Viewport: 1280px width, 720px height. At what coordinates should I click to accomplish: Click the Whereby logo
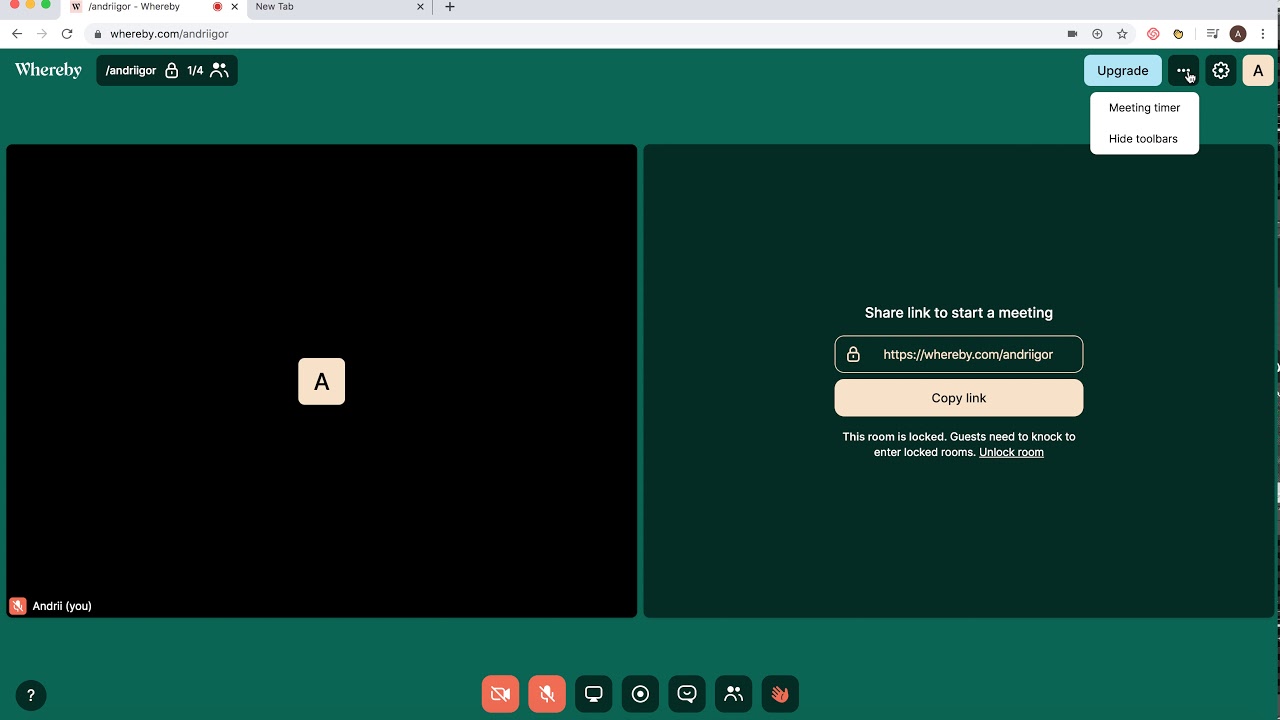coord(48,70)
